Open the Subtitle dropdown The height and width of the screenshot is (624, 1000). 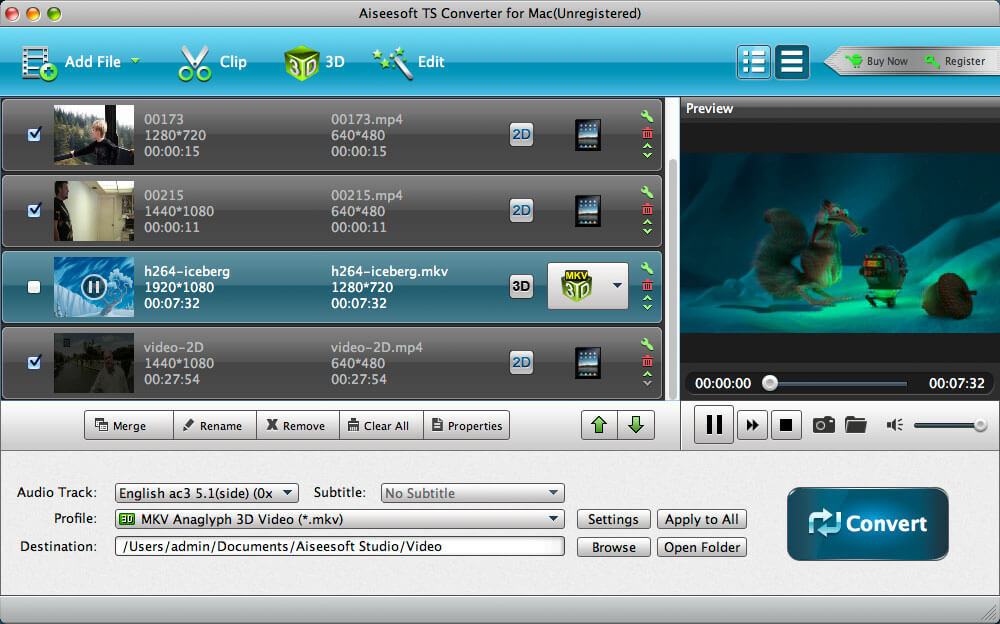472,493
